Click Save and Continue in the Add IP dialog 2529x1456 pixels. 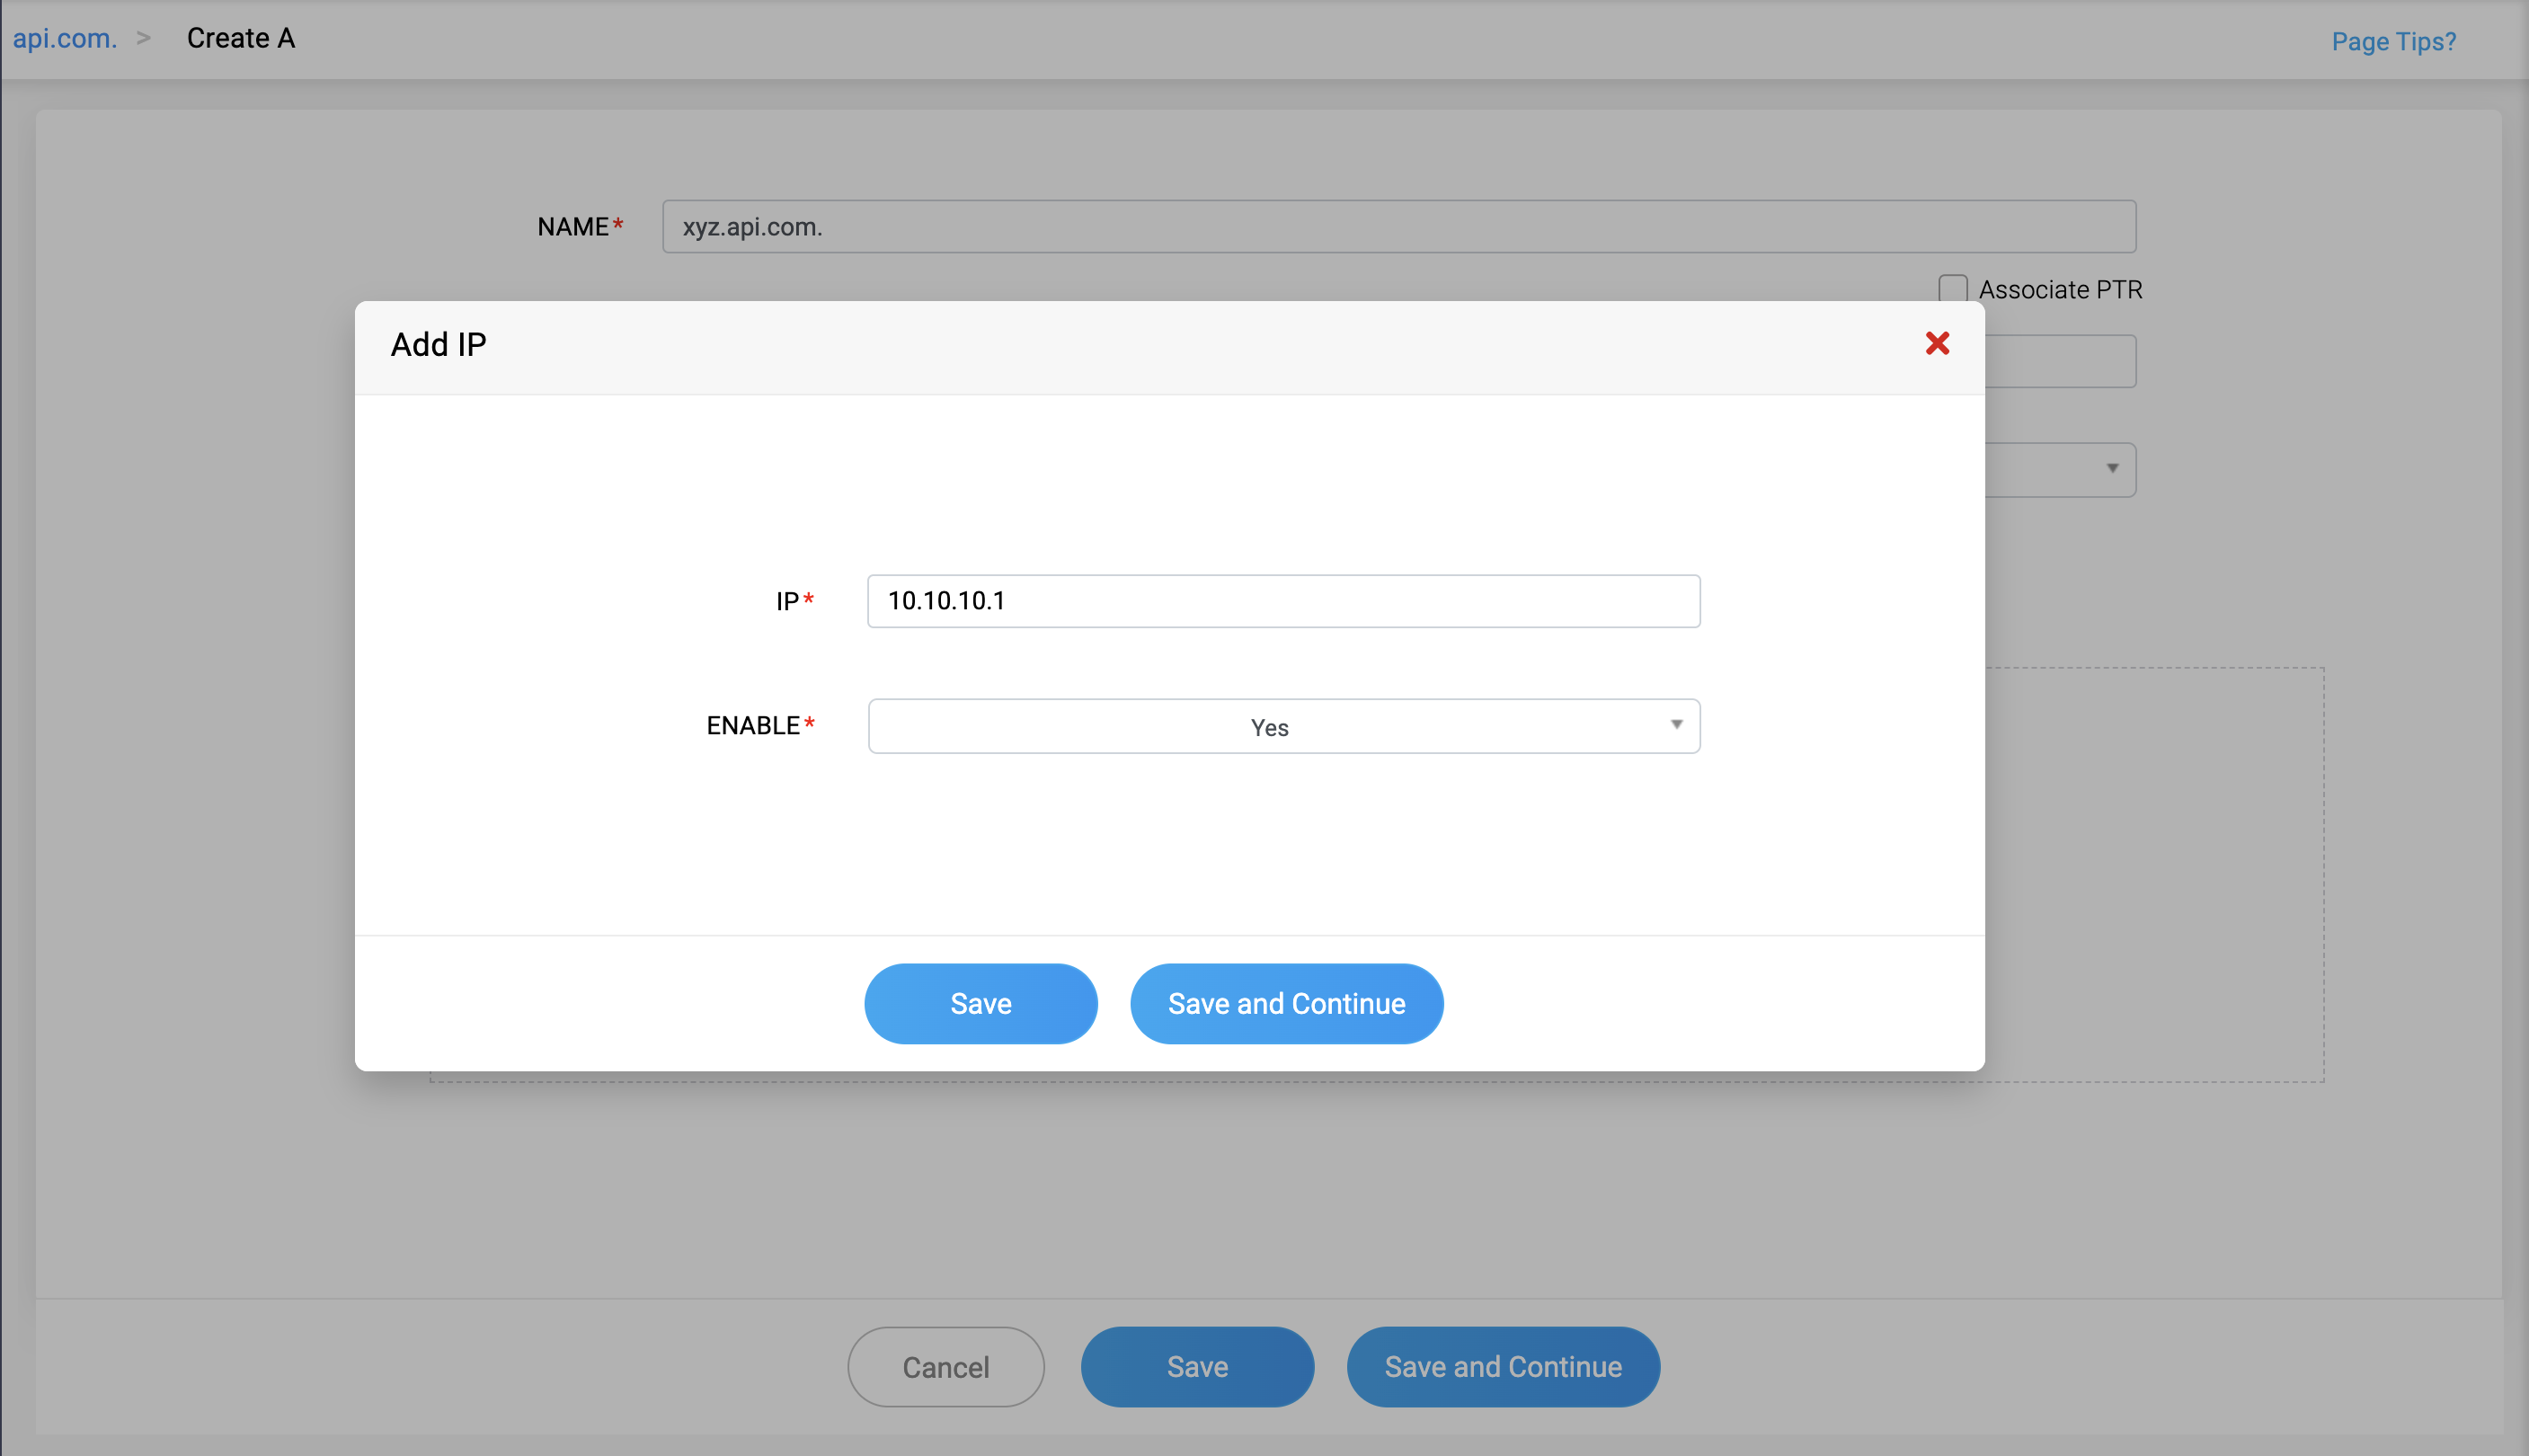click(x=1286, y=1004)
